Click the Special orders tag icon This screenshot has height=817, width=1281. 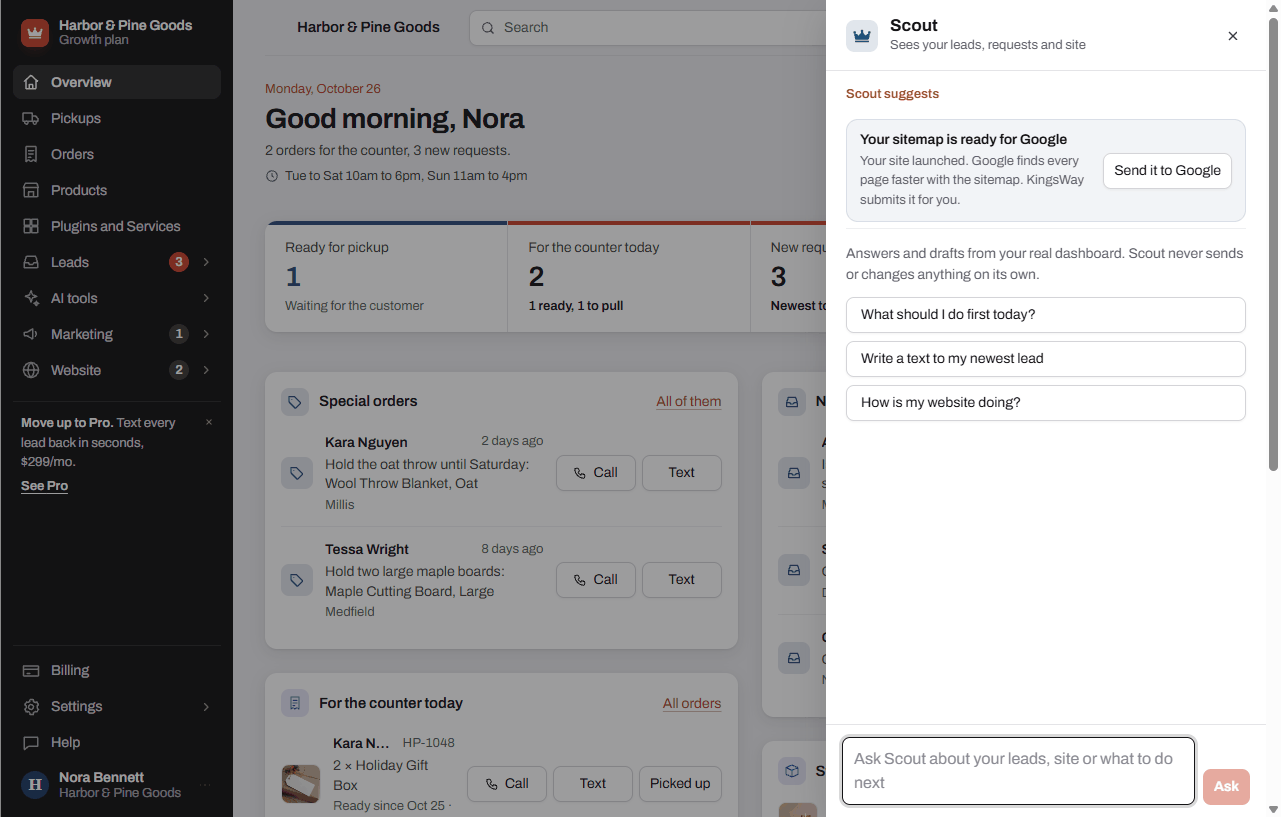pos(294,402)
